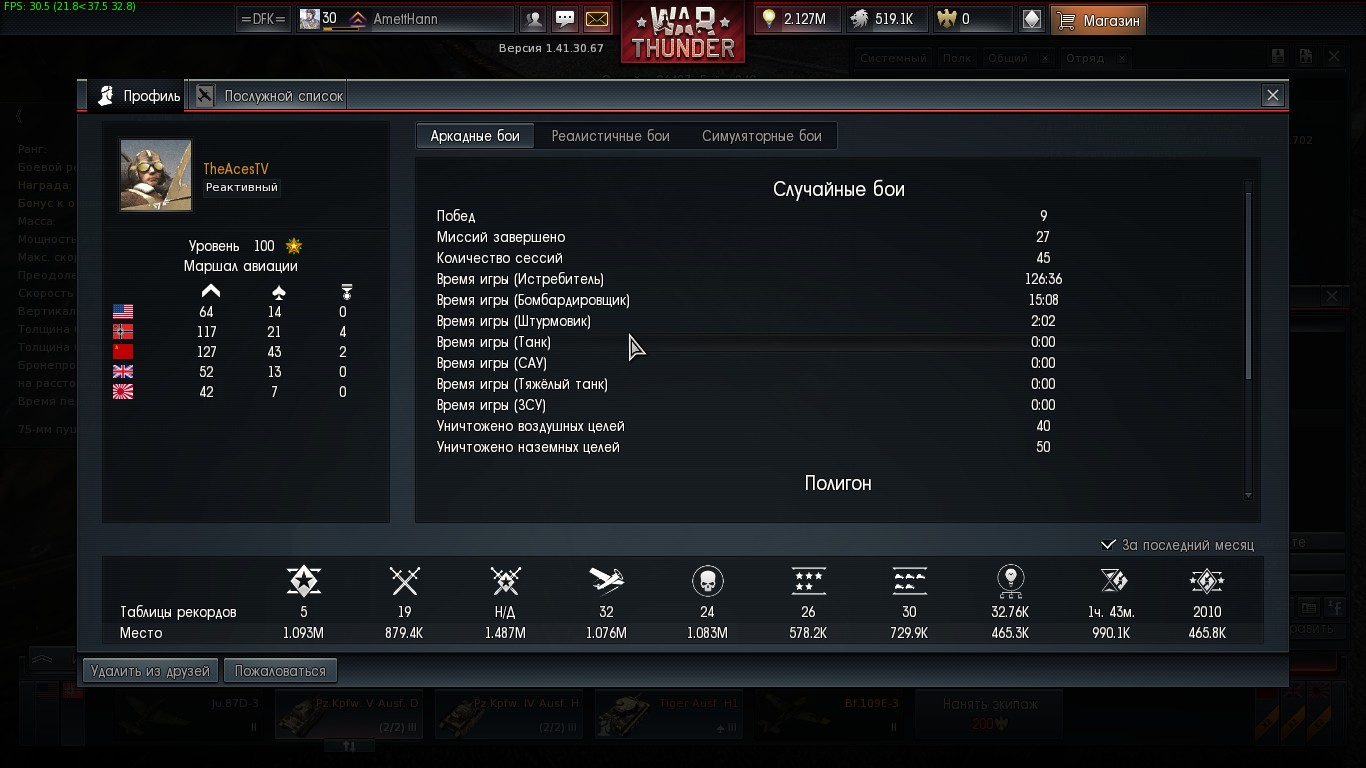
Task: Select the skull deaths leaderboard icon
Action: pos(707,581)
